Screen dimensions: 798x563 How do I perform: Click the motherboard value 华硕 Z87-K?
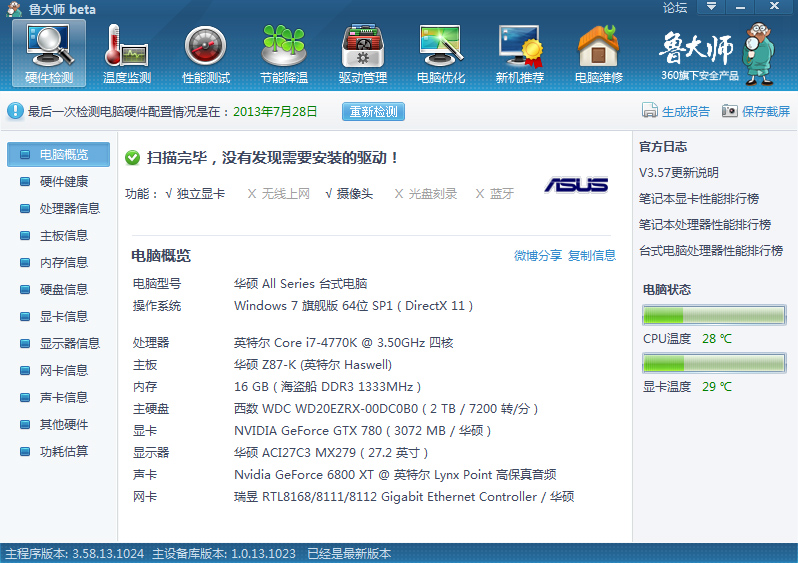pyautogui.click(x=313, y=364)
